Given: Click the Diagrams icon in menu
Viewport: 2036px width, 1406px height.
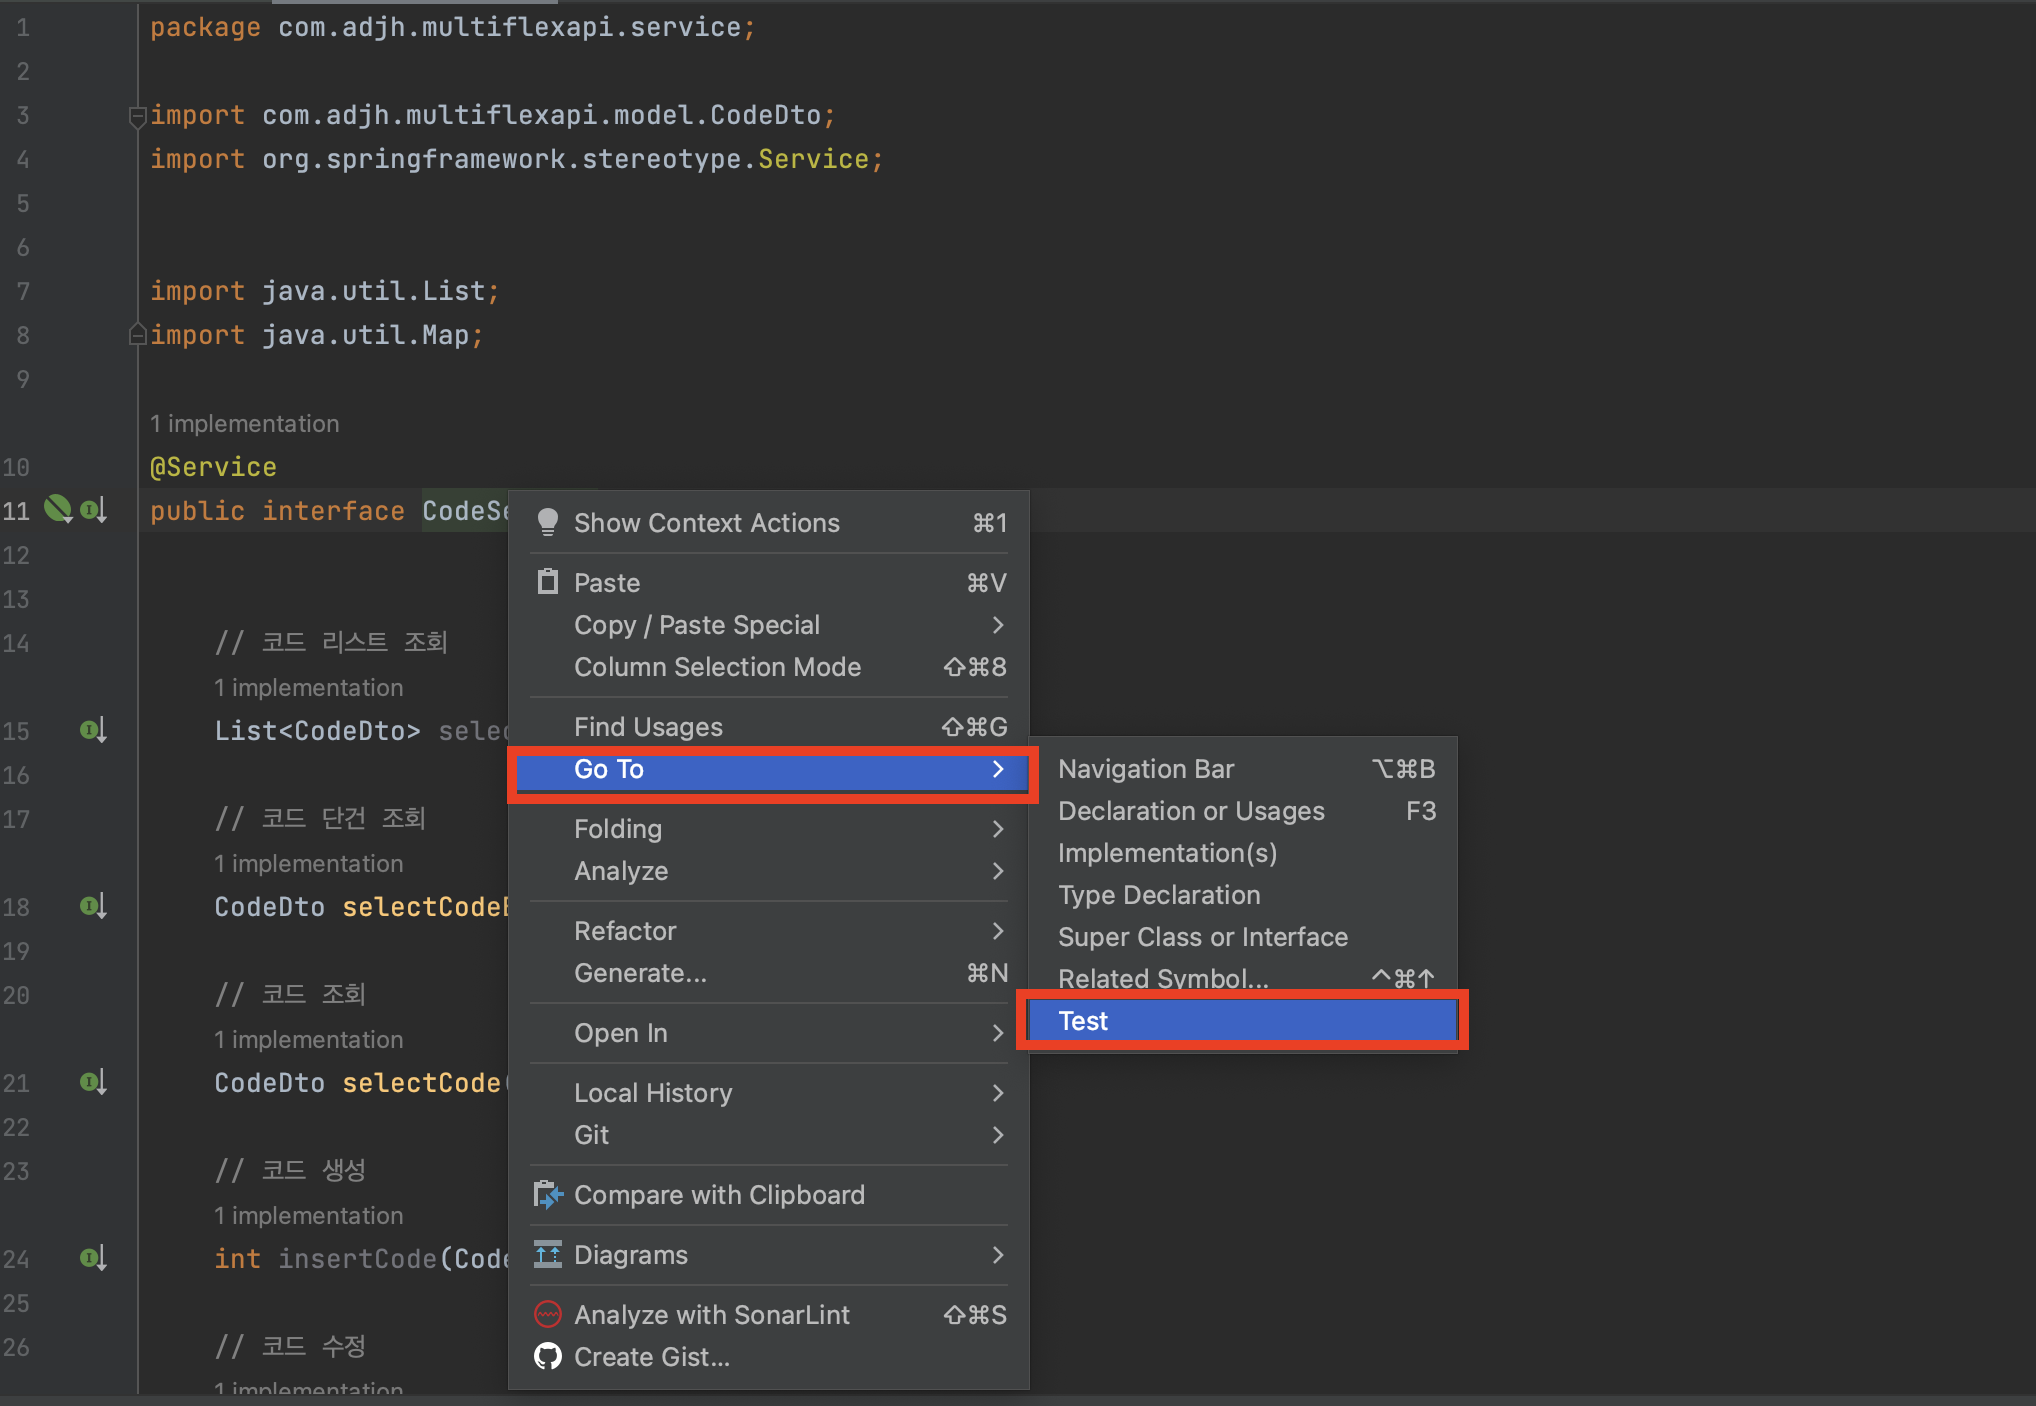Looking at the screenshot, I should click(548, 1254).
